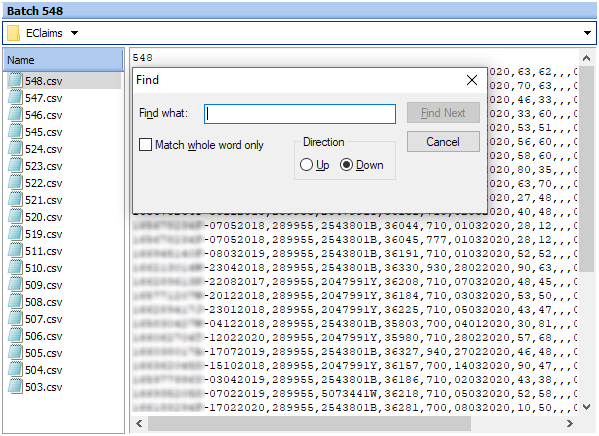This screenshot has width=599, height=436.
Task: Click the horizontal scrollbar right arrow
Action: click(x=570, y=423)
